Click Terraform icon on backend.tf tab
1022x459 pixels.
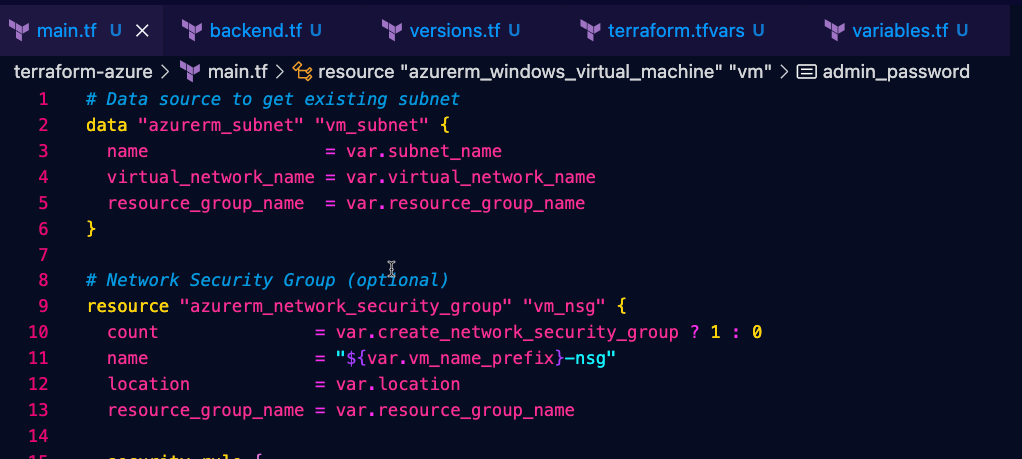(192, 30)
